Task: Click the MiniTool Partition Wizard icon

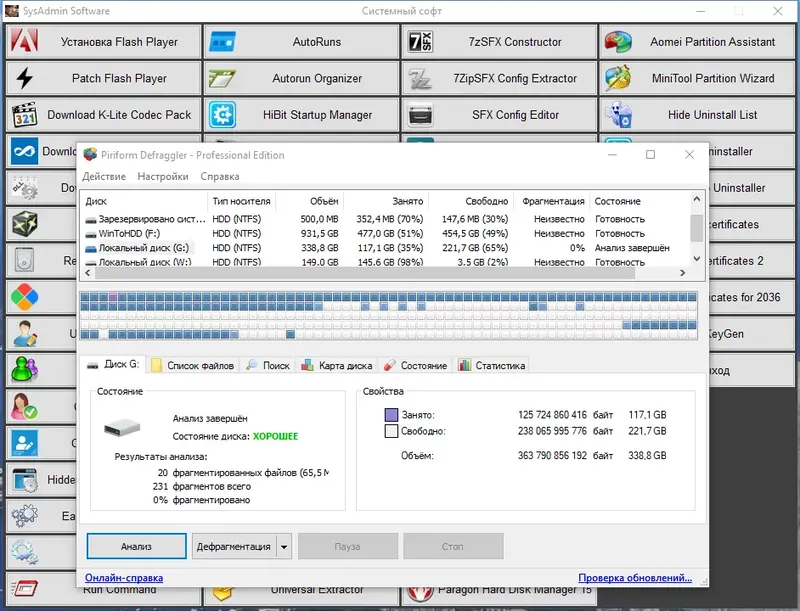Action: point(618,78)
